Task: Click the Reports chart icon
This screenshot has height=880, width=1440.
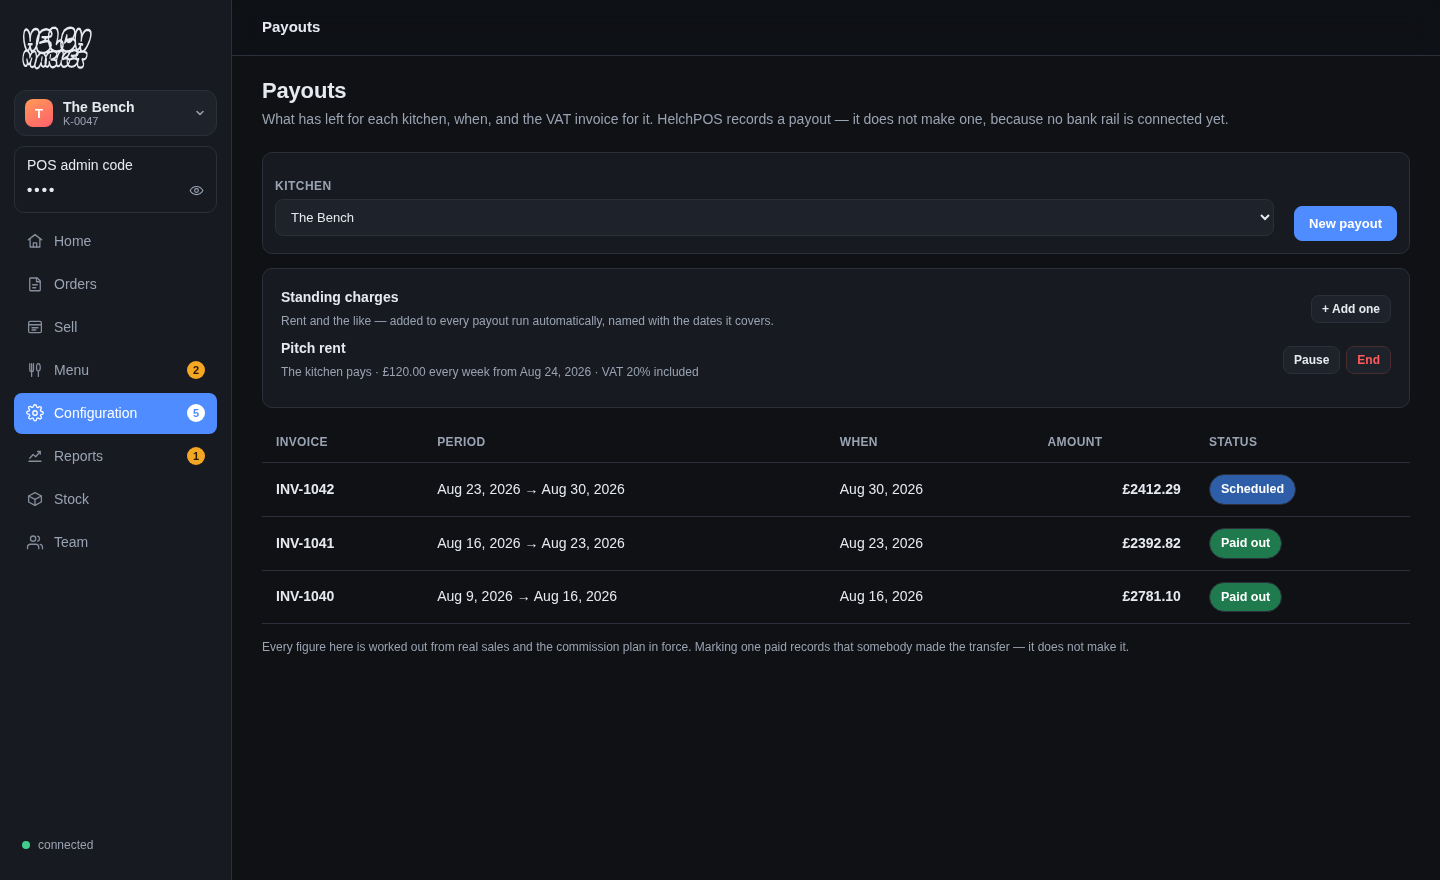Action: tap(35, 456)
